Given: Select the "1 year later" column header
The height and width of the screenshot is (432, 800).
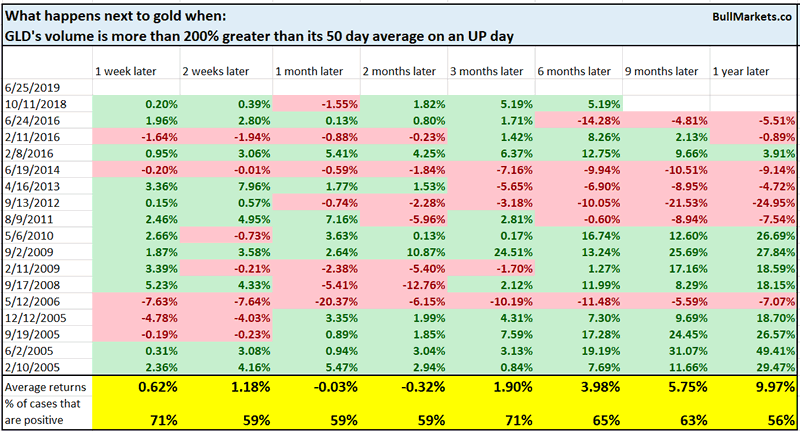Looking at the screenshot, I should 741,72.
